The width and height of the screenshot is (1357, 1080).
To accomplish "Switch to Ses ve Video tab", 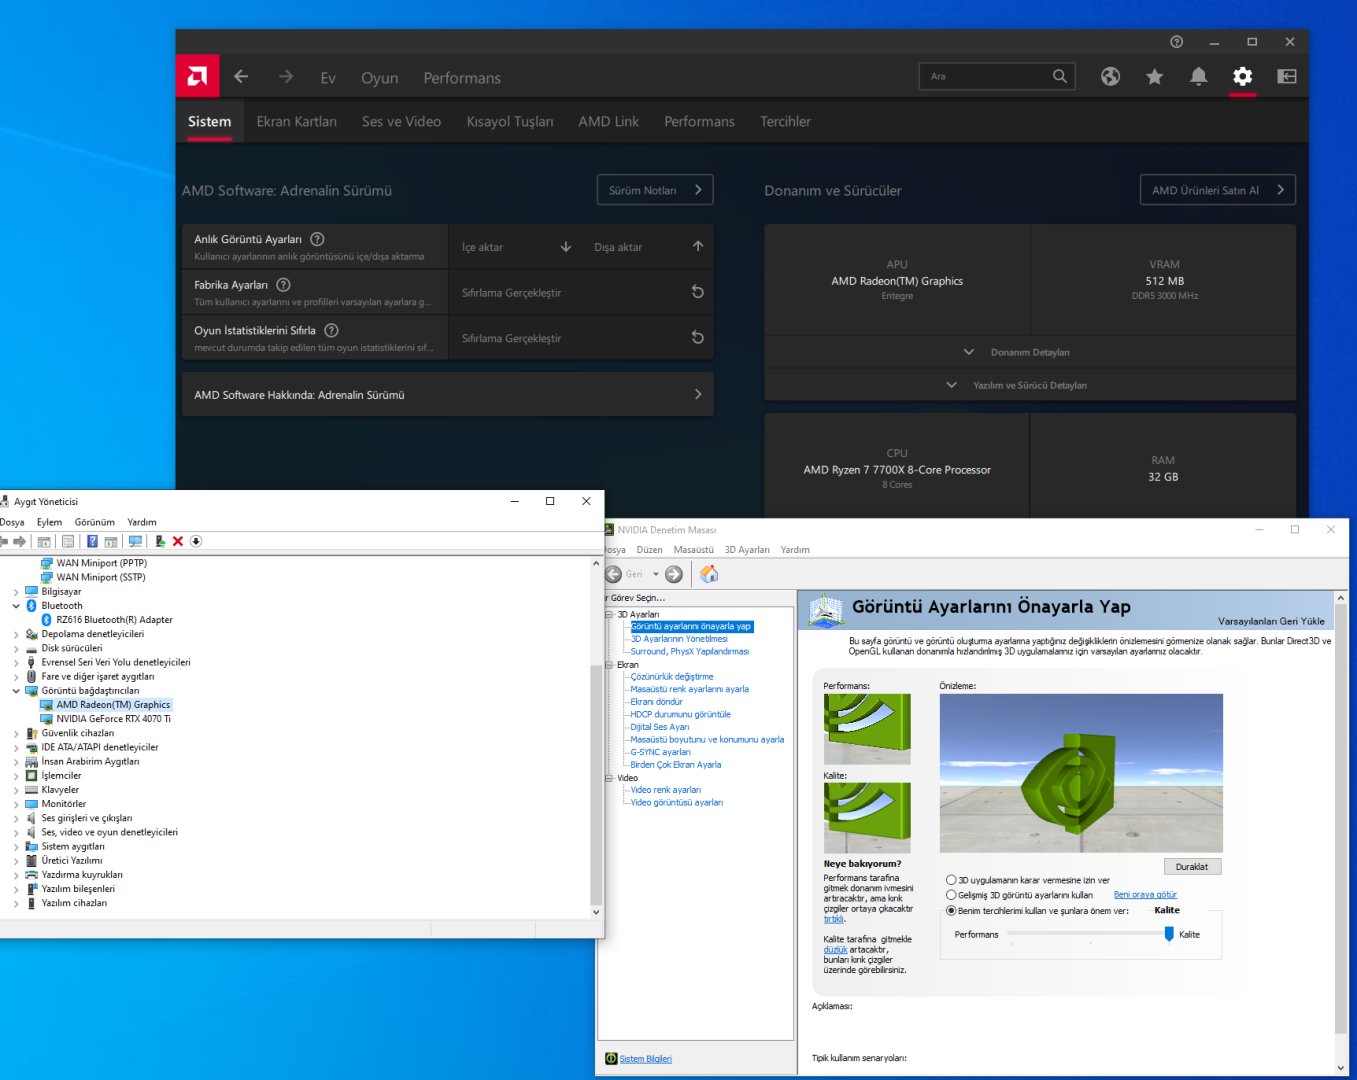I will click(x=401, y=122).
